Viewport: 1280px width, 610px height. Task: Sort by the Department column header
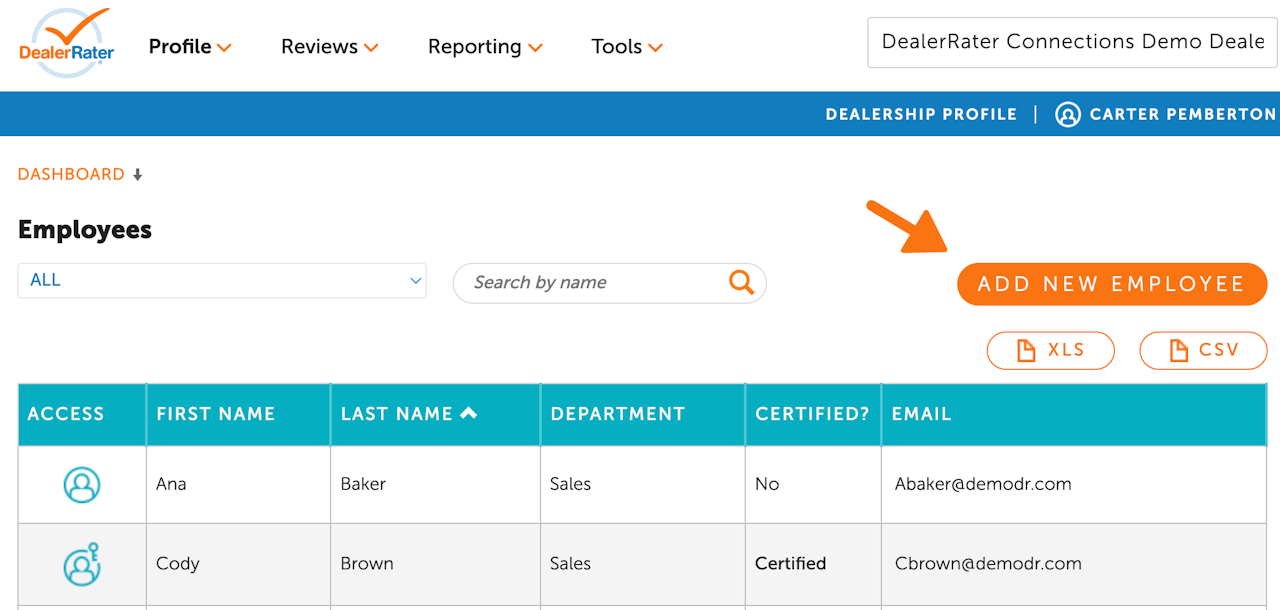pyautogui.click(x=618, y=414)
